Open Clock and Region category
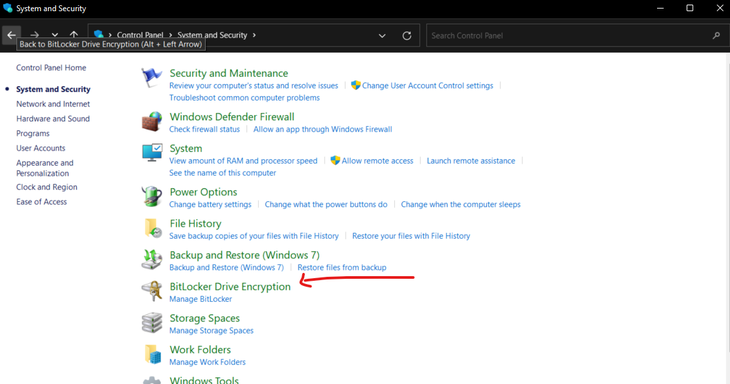The width and height of the screenshot is (730, 384). click(x=47, y=187)
